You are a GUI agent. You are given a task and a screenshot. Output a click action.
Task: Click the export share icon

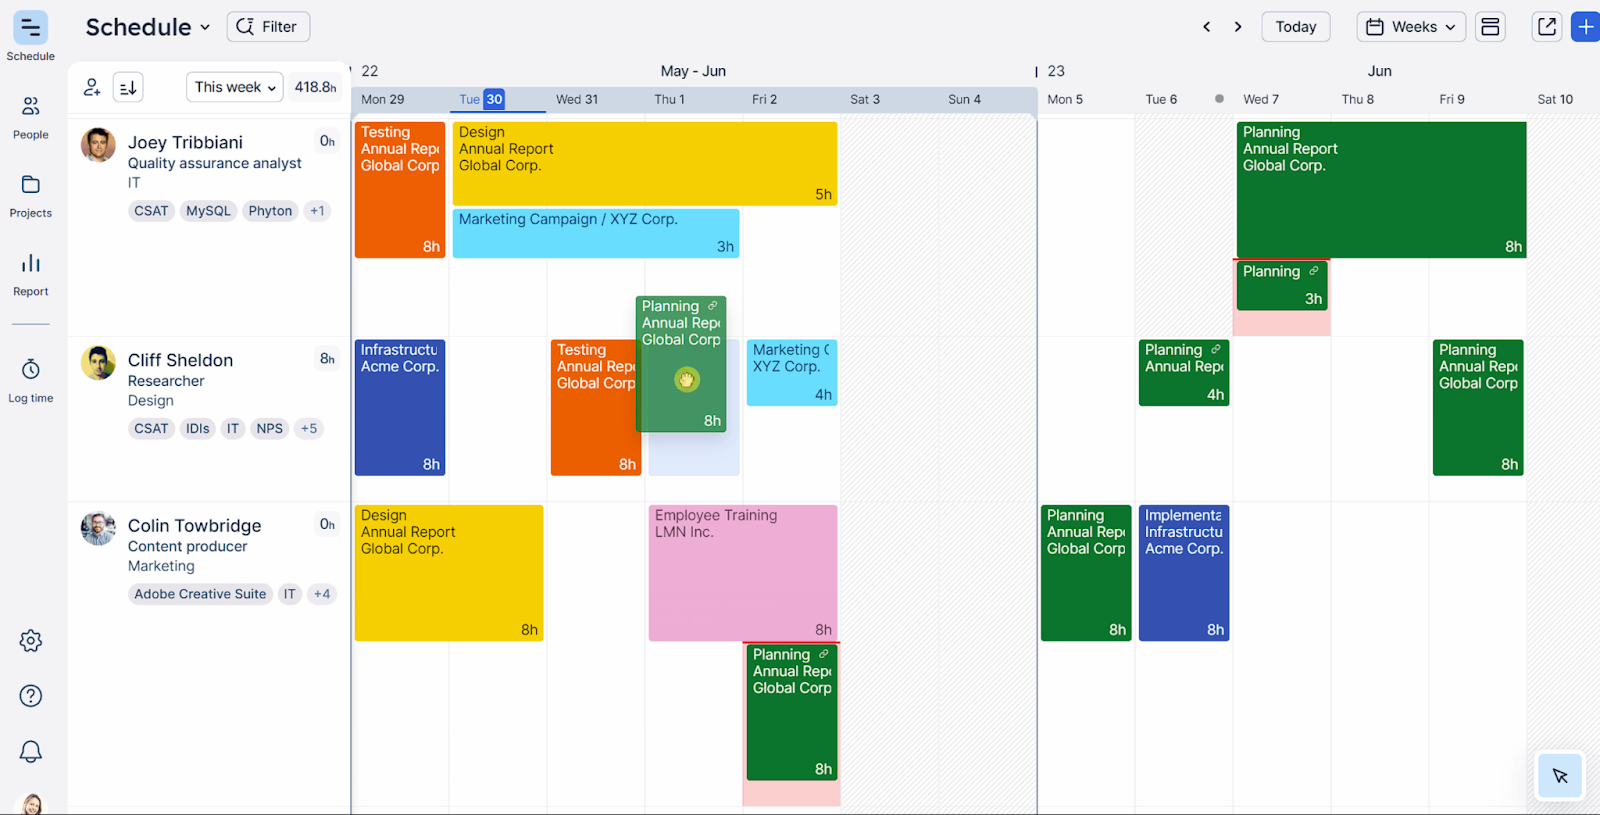1546,27
